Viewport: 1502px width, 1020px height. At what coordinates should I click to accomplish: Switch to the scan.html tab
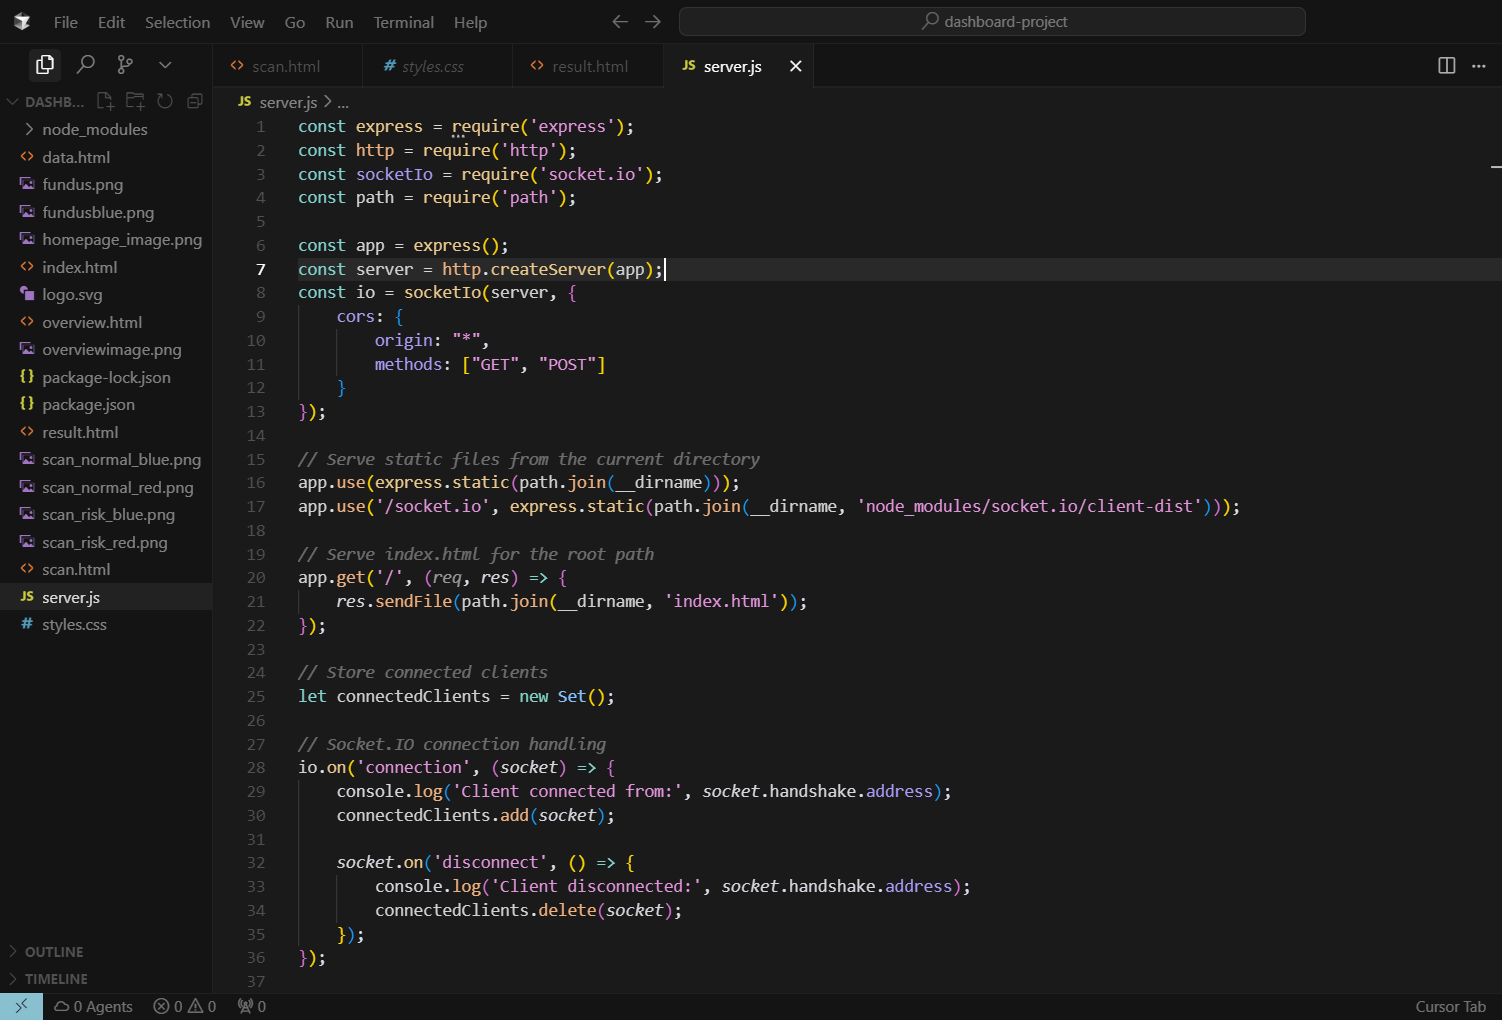(x=287, y=66)
